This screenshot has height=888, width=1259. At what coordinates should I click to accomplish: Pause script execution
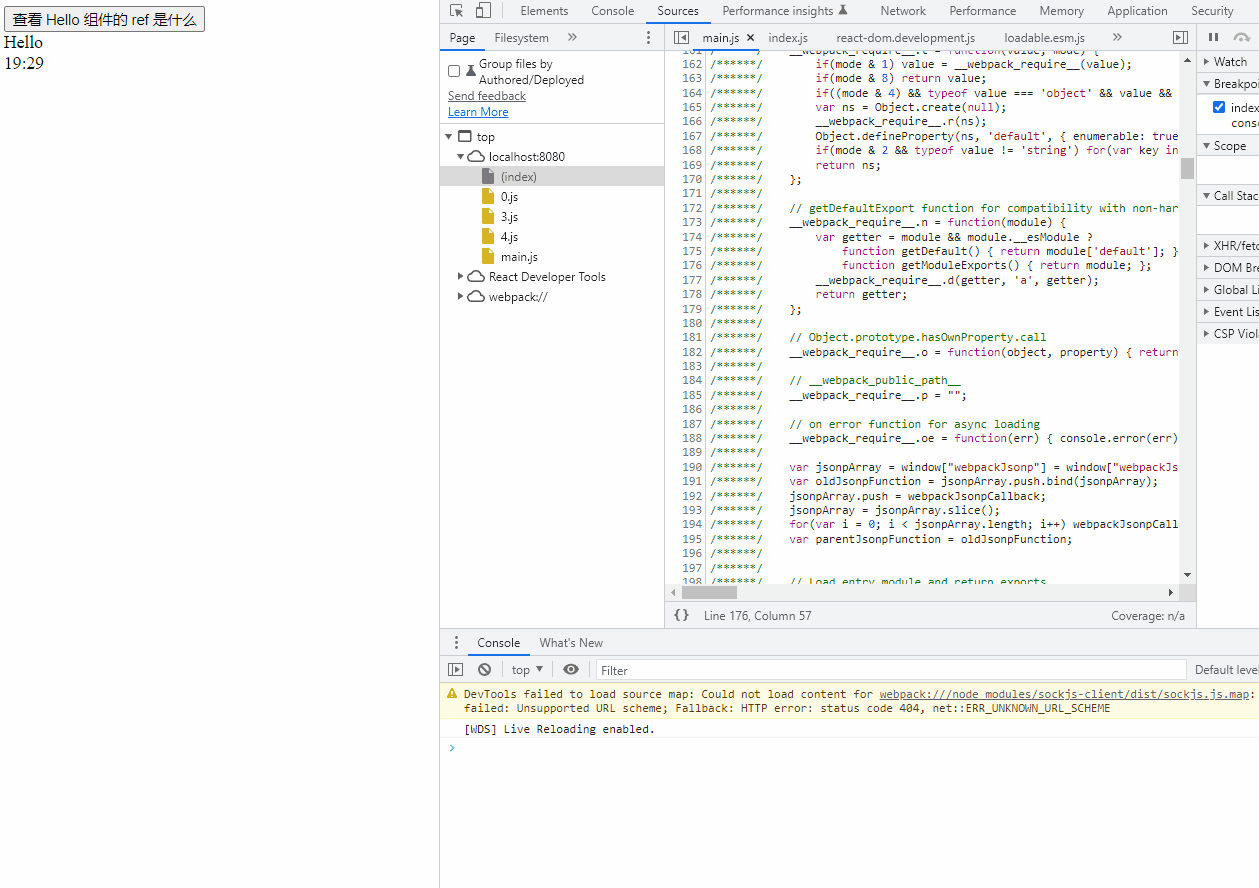pyautogui.click(x=1213, y=38)
